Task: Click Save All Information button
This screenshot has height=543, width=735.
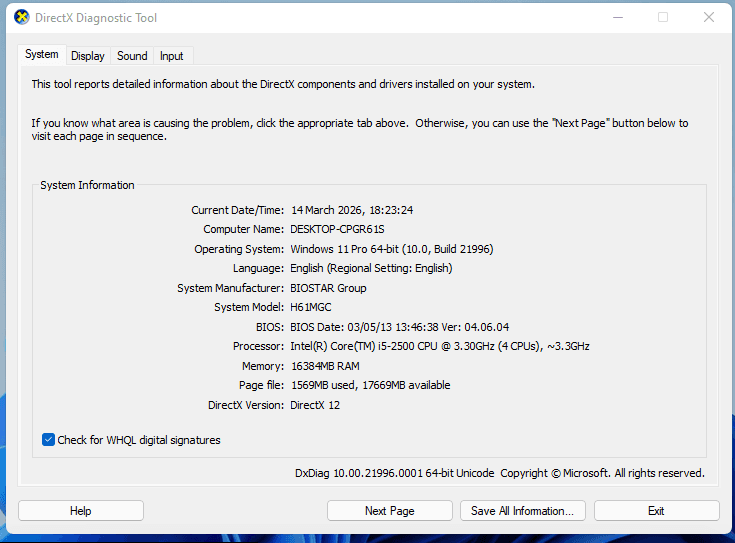Action: click(523, 511)
